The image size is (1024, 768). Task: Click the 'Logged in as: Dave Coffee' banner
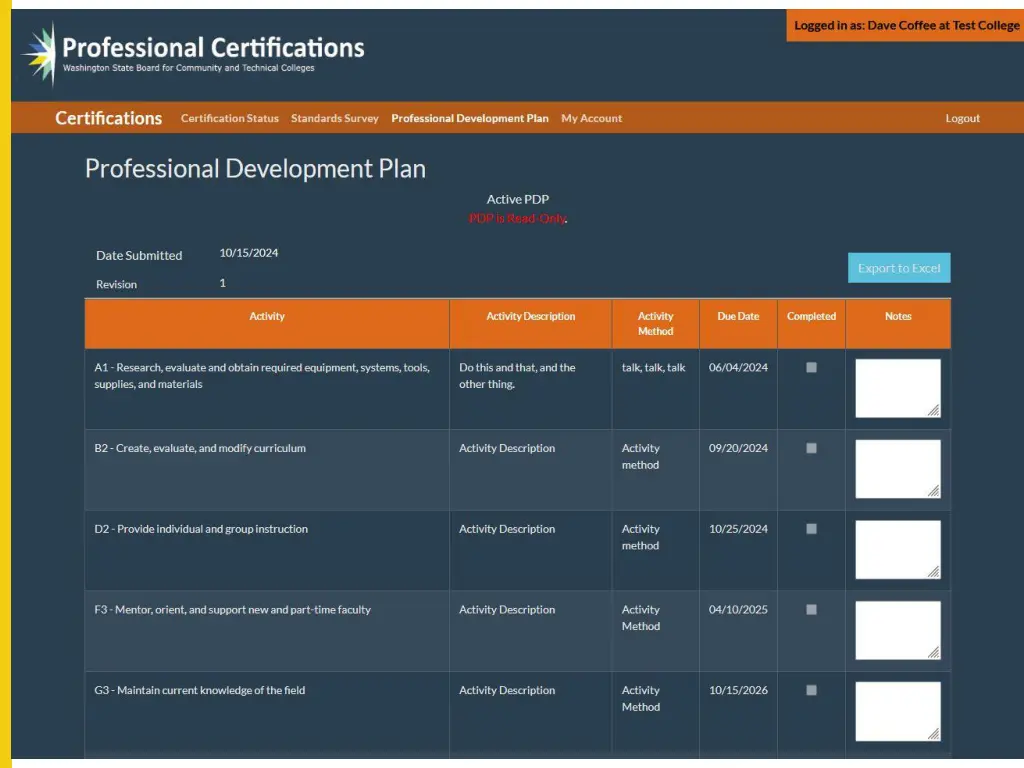point(906,25)
